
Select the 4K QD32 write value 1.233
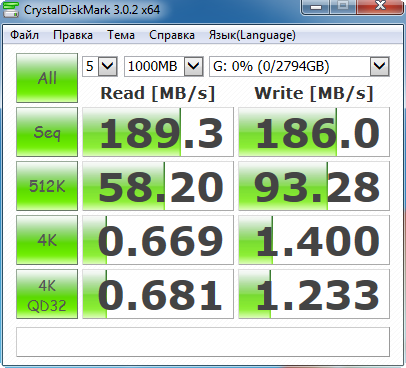pos(314,294)
